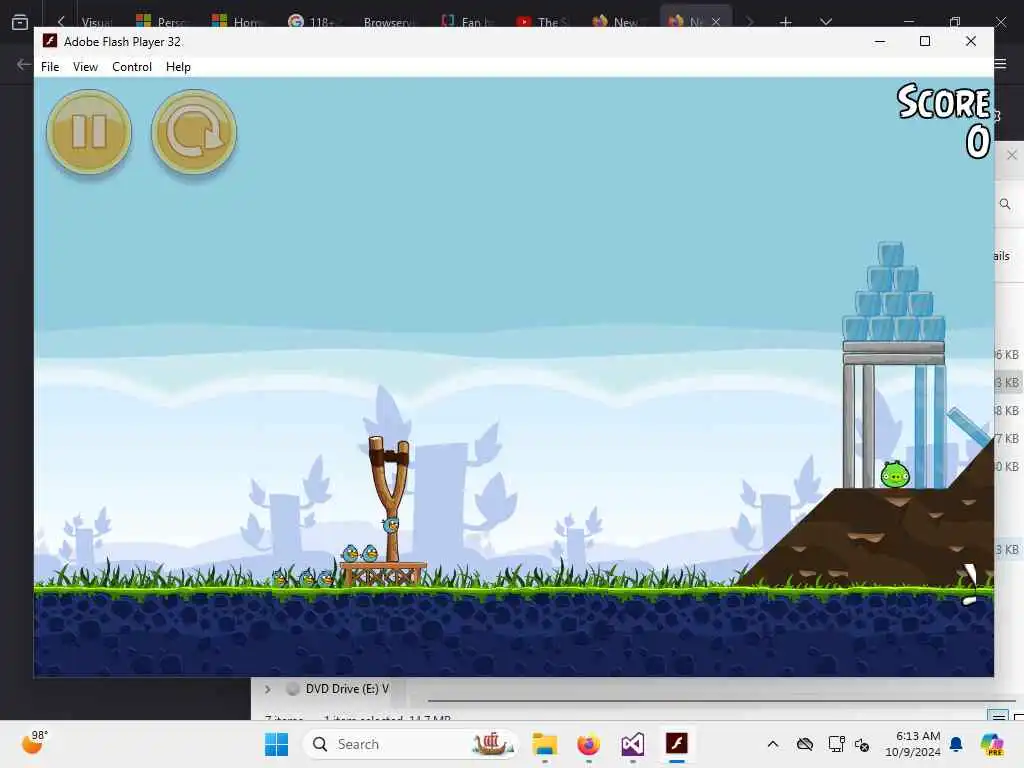Click the bird loaded on the slingshot
1024x768 pixels.
[391, 524]
